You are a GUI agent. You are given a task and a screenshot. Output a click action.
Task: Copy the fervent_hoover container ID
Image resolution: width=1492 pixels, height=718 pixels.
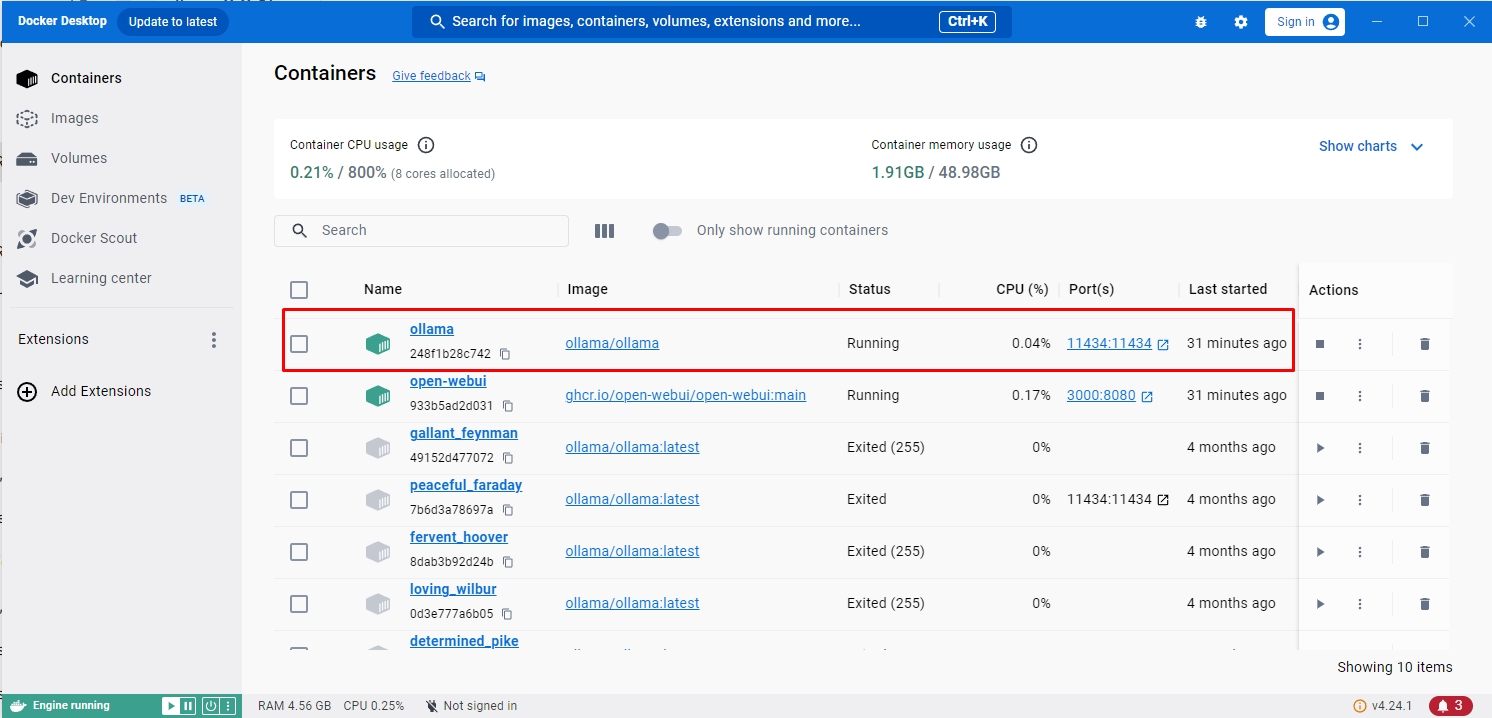click(508, 562)
